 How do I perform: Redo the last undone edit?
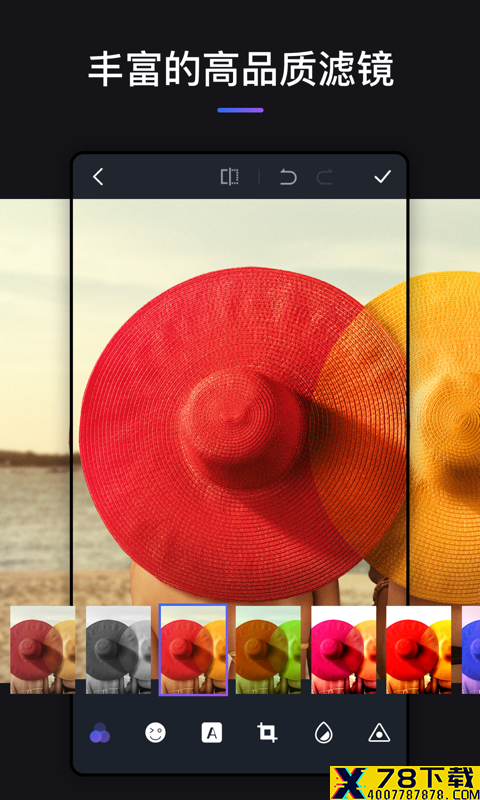(x=324, y=177)
